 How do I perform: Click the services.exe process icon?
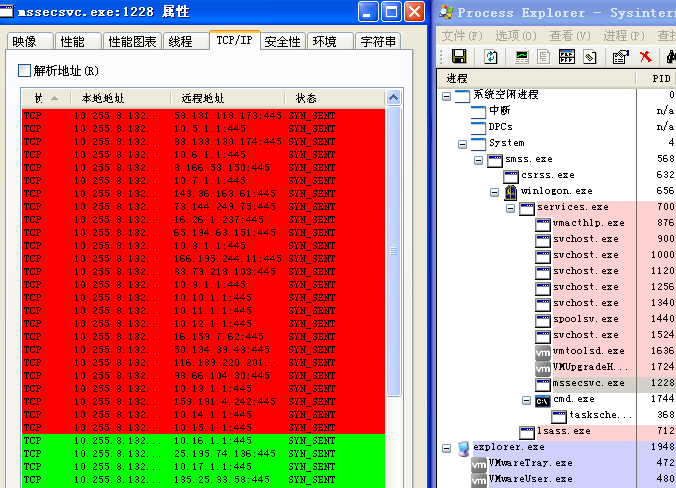[x=527, y=208]
